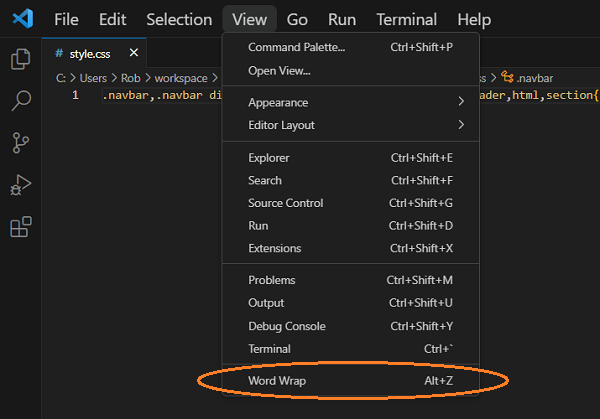Open the Search activity bar icon

click(21, 101)
